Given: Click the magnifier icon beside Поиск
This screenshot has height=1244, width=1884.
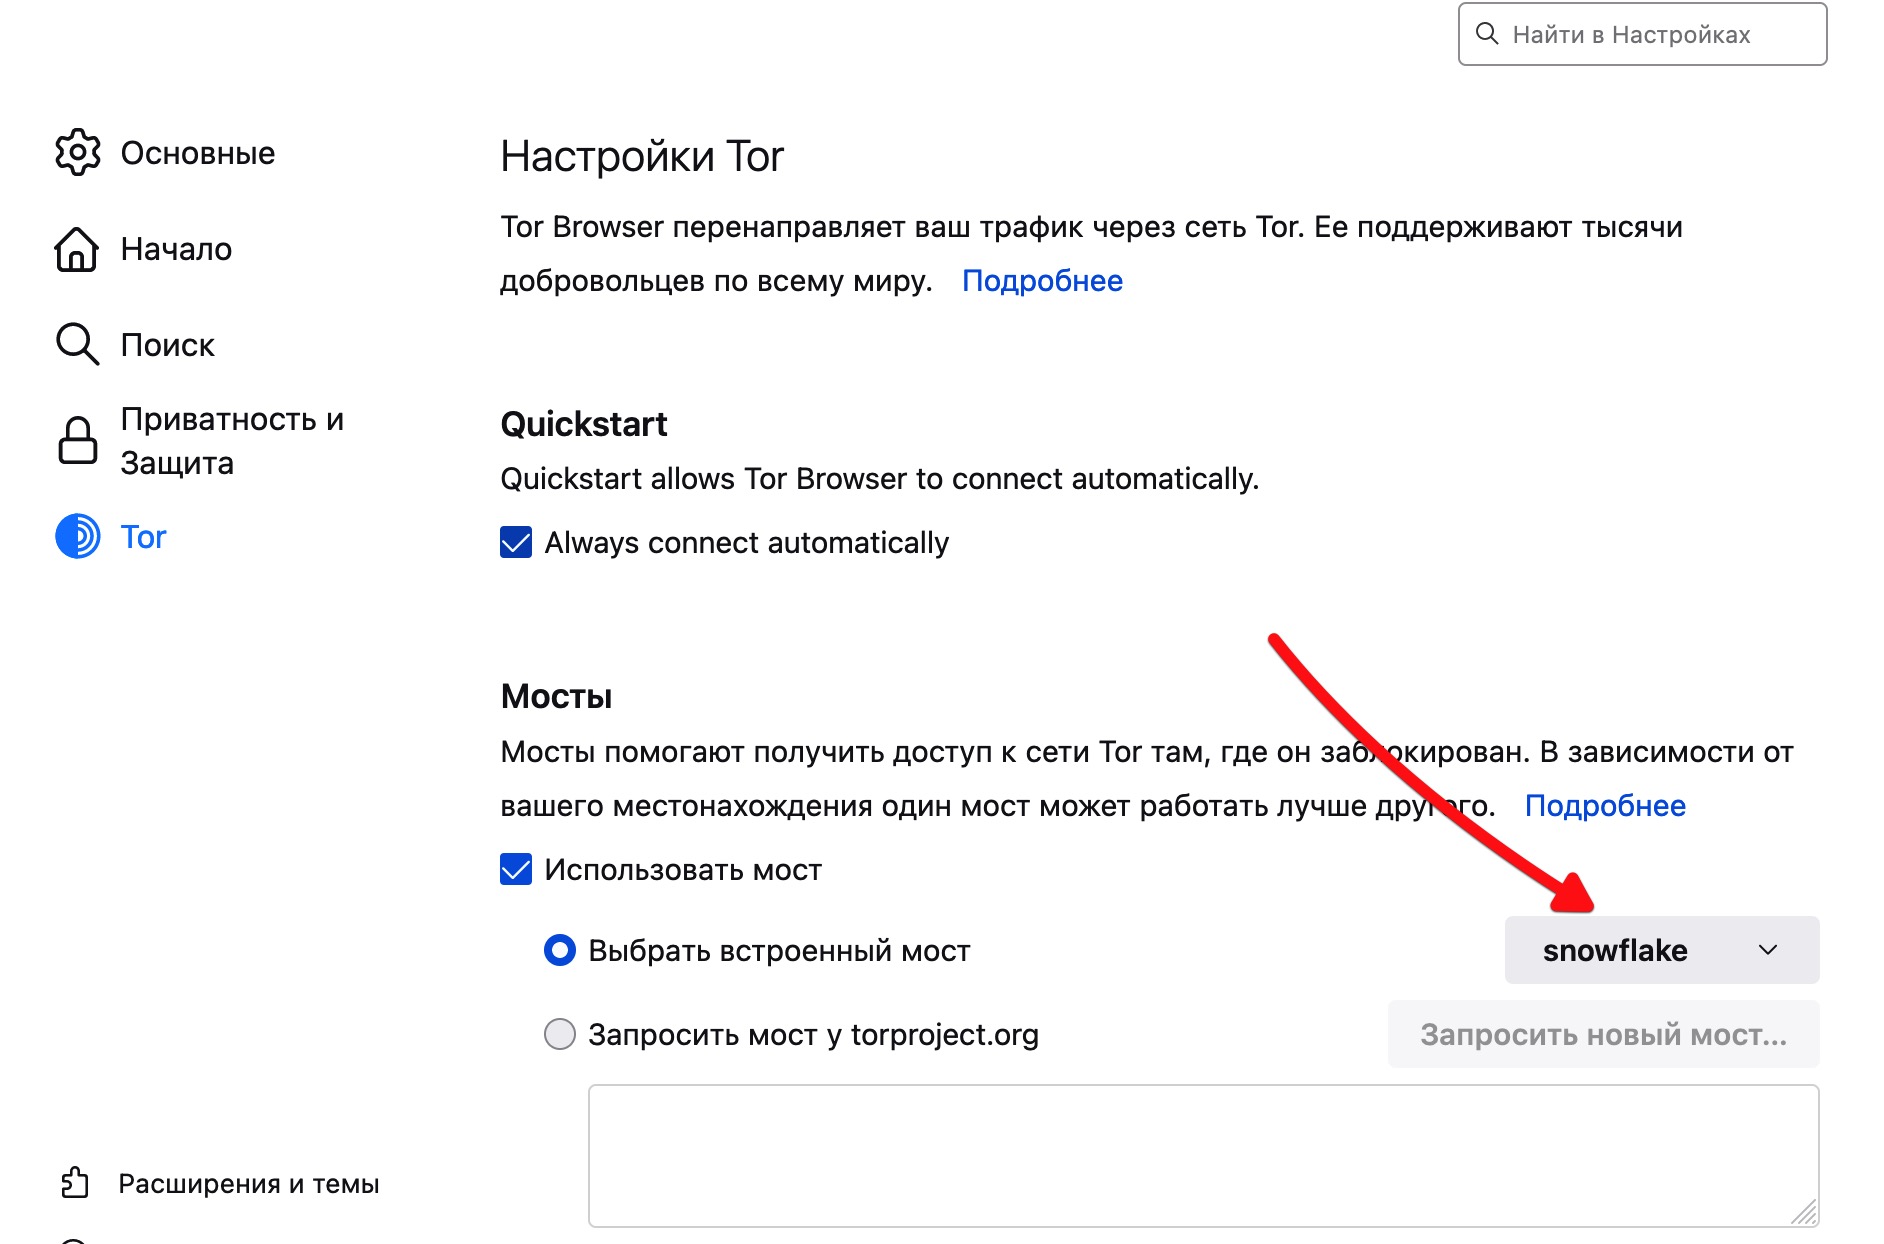Looking at the screenshot, I should (77, 344).
